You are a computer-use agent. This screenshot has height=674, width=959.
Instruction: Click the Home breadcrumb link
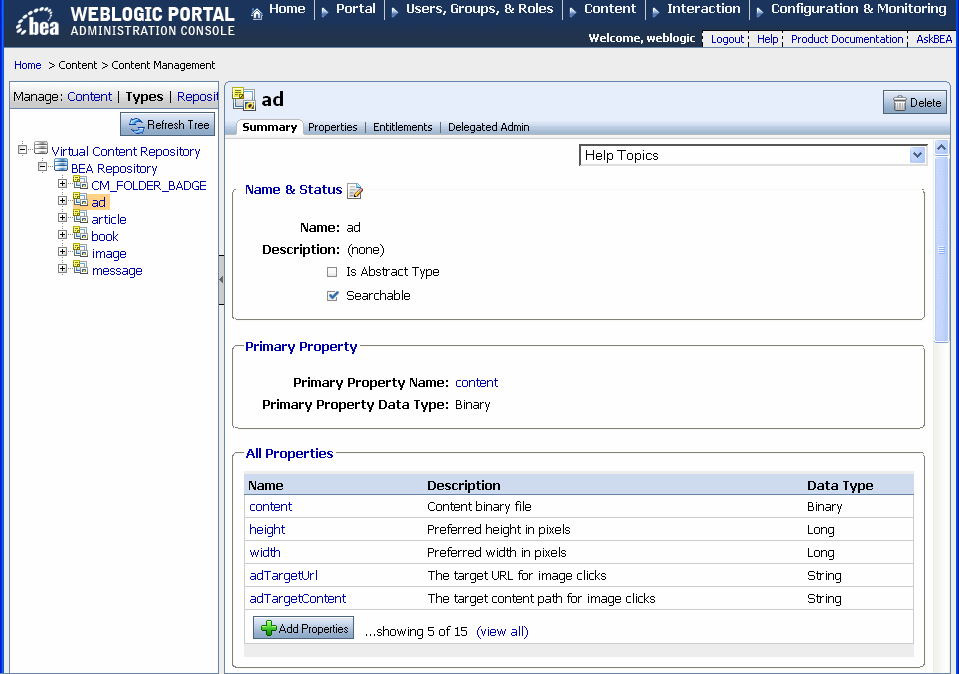pyautogui.click(x=28, y=65)
